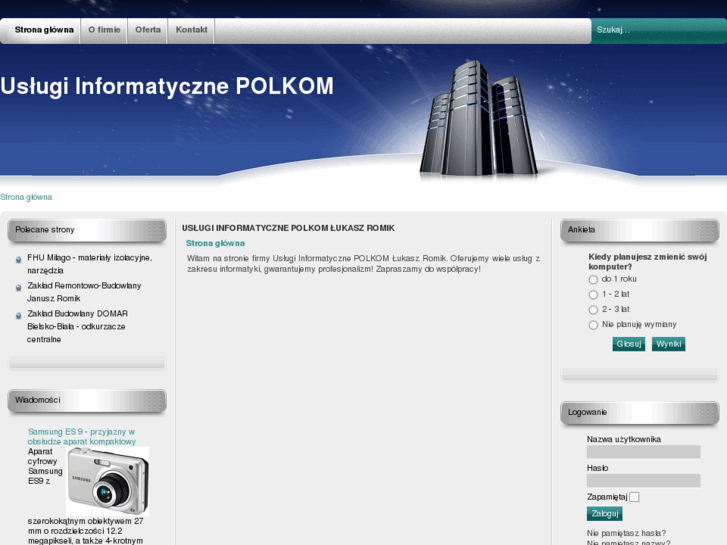Click the 'Usługi Informatyczne POLKOM' site title

pos(167,86)
